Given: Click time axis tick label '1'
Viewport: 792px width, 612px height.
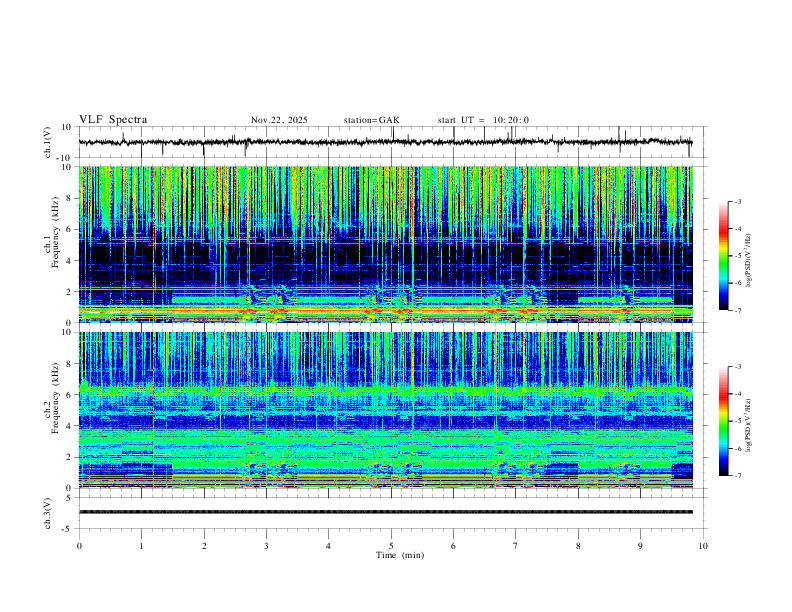Looking at the screenshot, I should point(141,546).
